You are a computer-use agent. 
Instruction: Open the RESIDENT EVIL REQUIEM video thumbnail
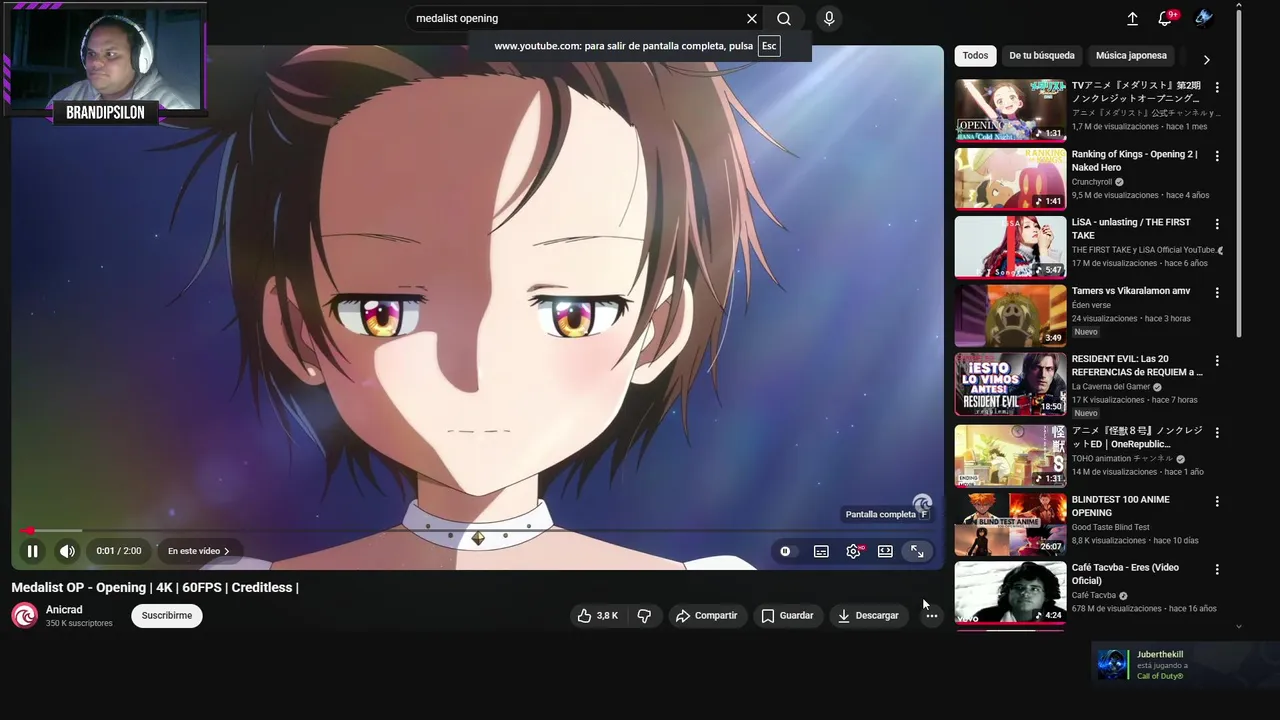tap(1010, 384)
